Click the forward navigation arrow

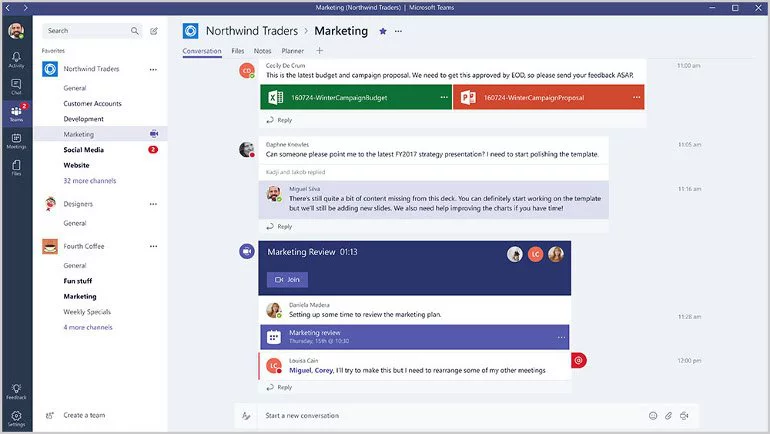coord(26,7)
